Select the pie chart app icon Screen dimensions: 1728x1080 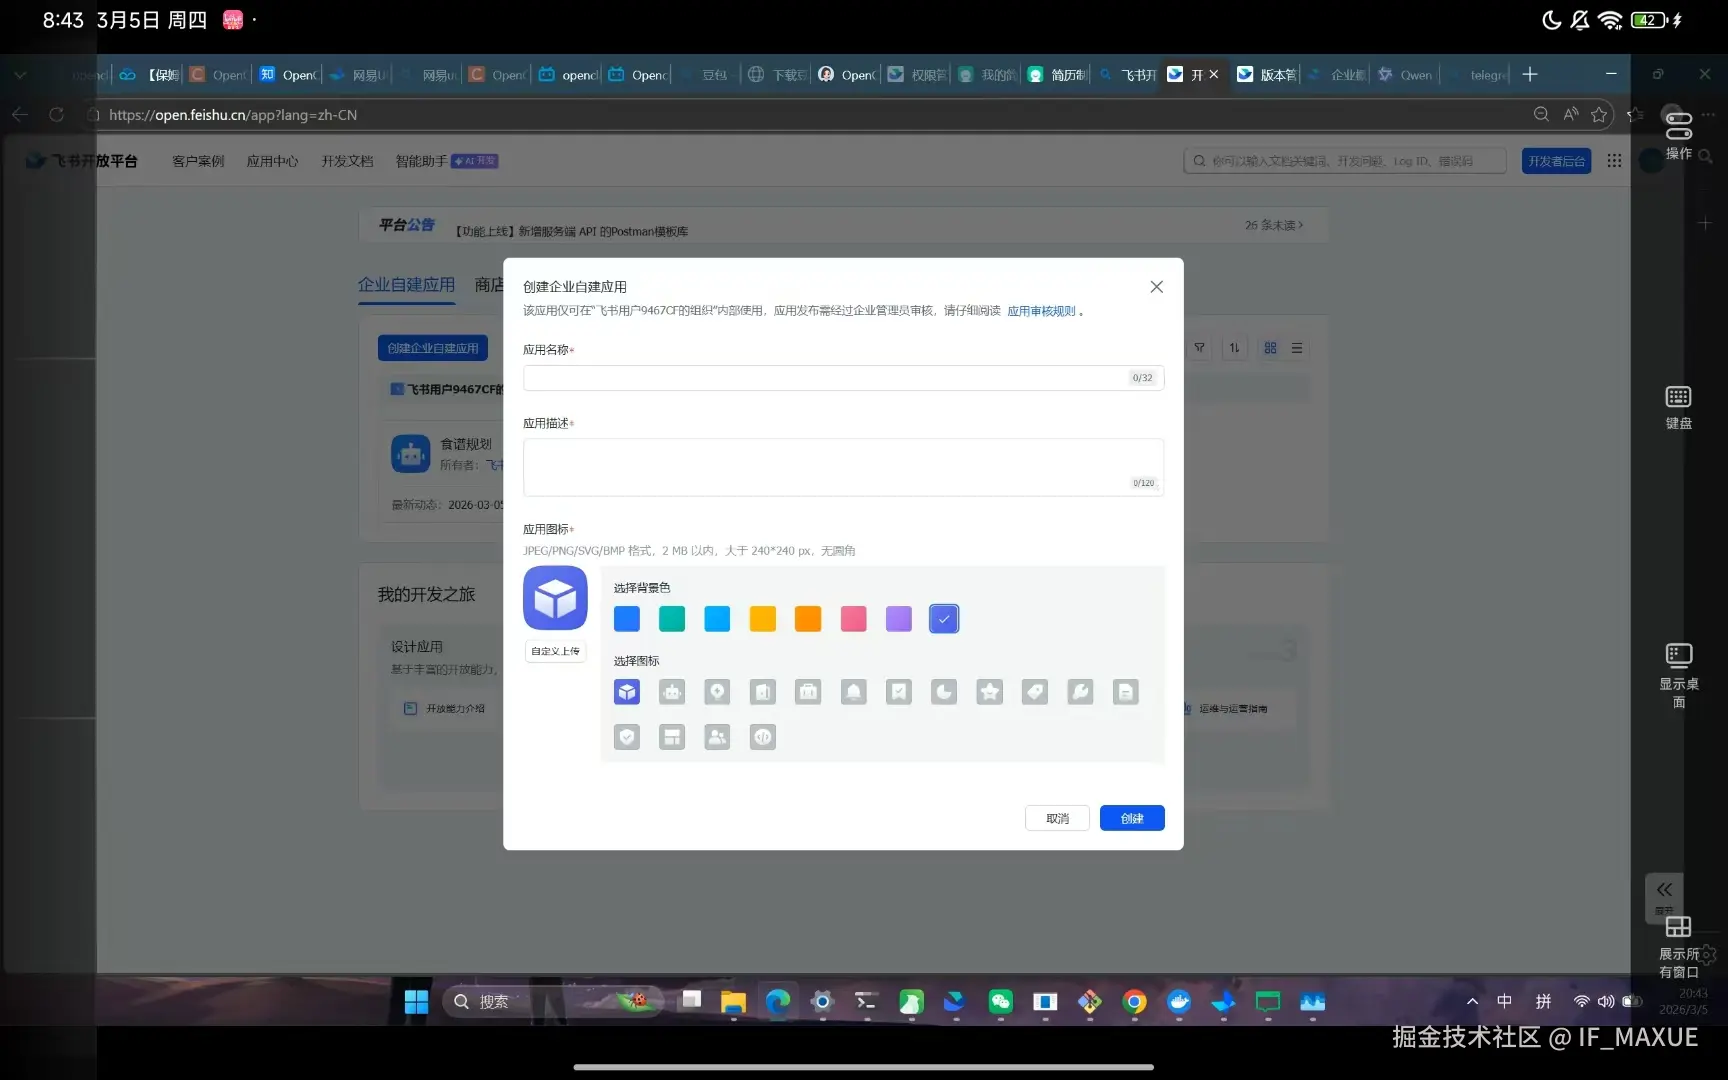tap(944, 692)
